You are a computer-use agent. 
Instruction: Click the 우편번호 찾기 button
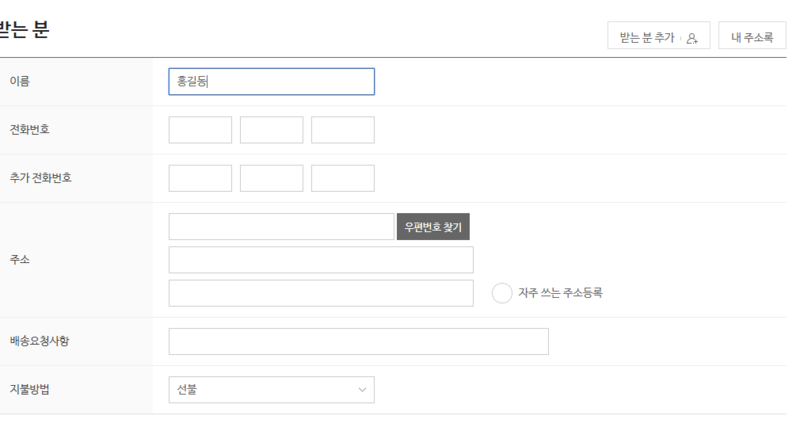tap(433, 226)
